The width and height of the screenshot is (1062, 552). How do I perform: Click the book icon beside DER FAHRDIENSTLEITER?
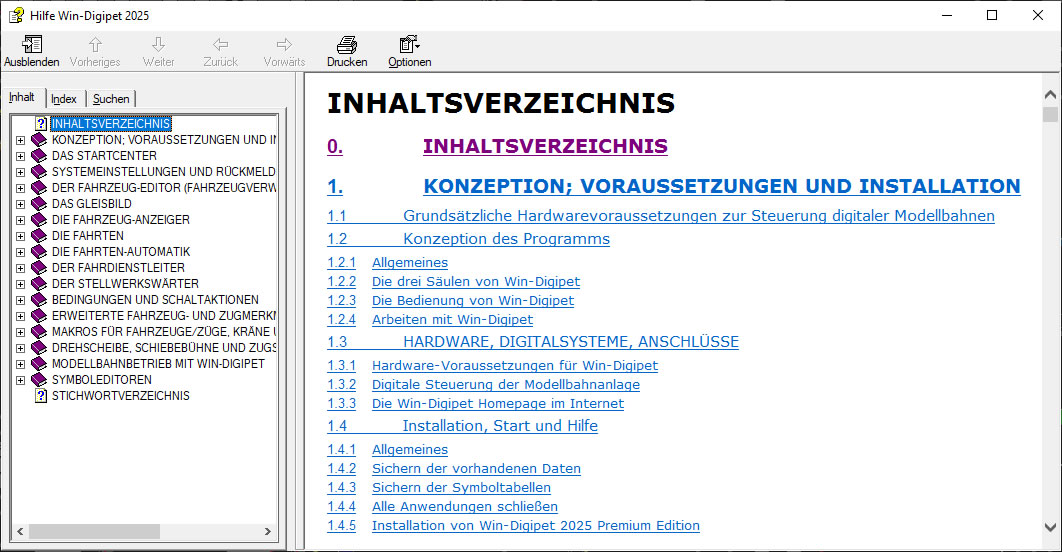pyautogui.click(x=40, y=268)
